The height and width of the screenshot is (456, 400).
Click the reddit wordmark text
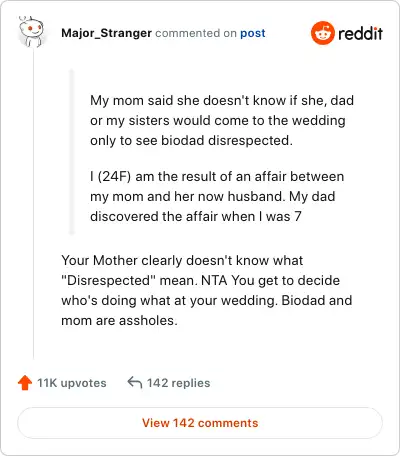click(360, 33)
